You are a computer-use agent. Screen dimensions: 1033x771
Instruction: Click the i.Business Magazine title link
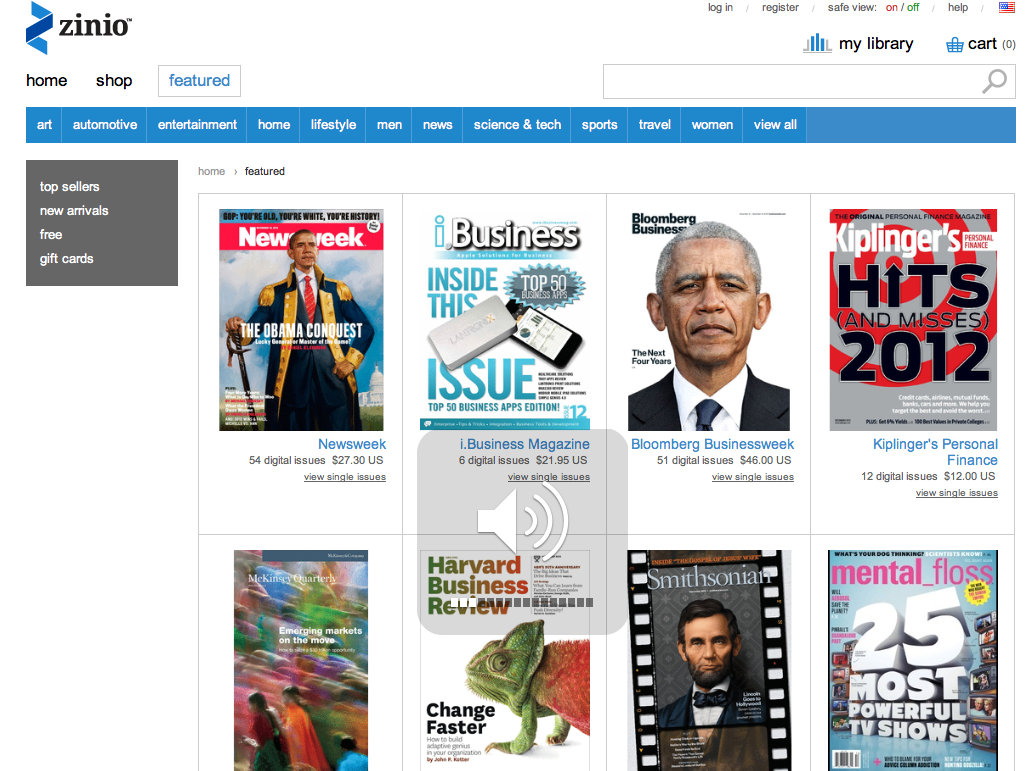(x=524, y=444)
